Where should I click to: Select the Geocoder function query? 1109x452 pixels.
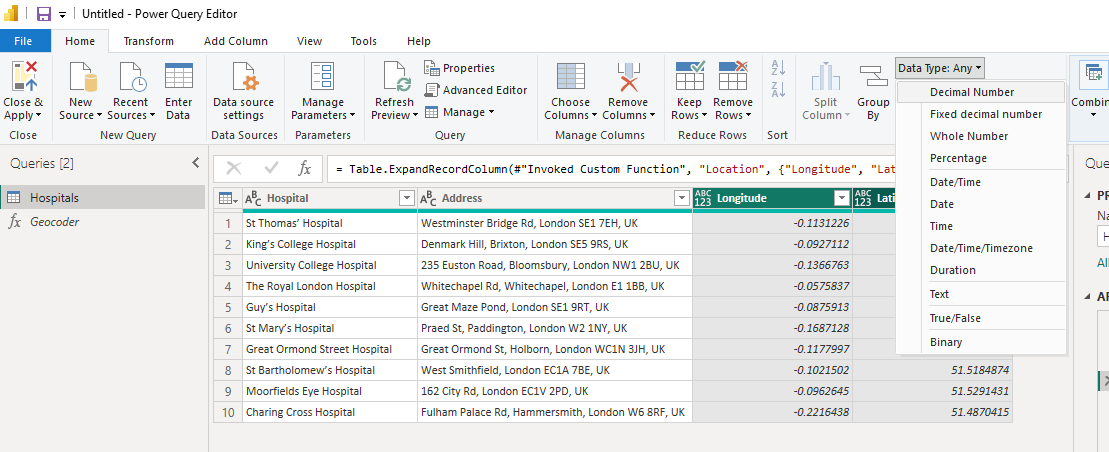pos(54,222)
